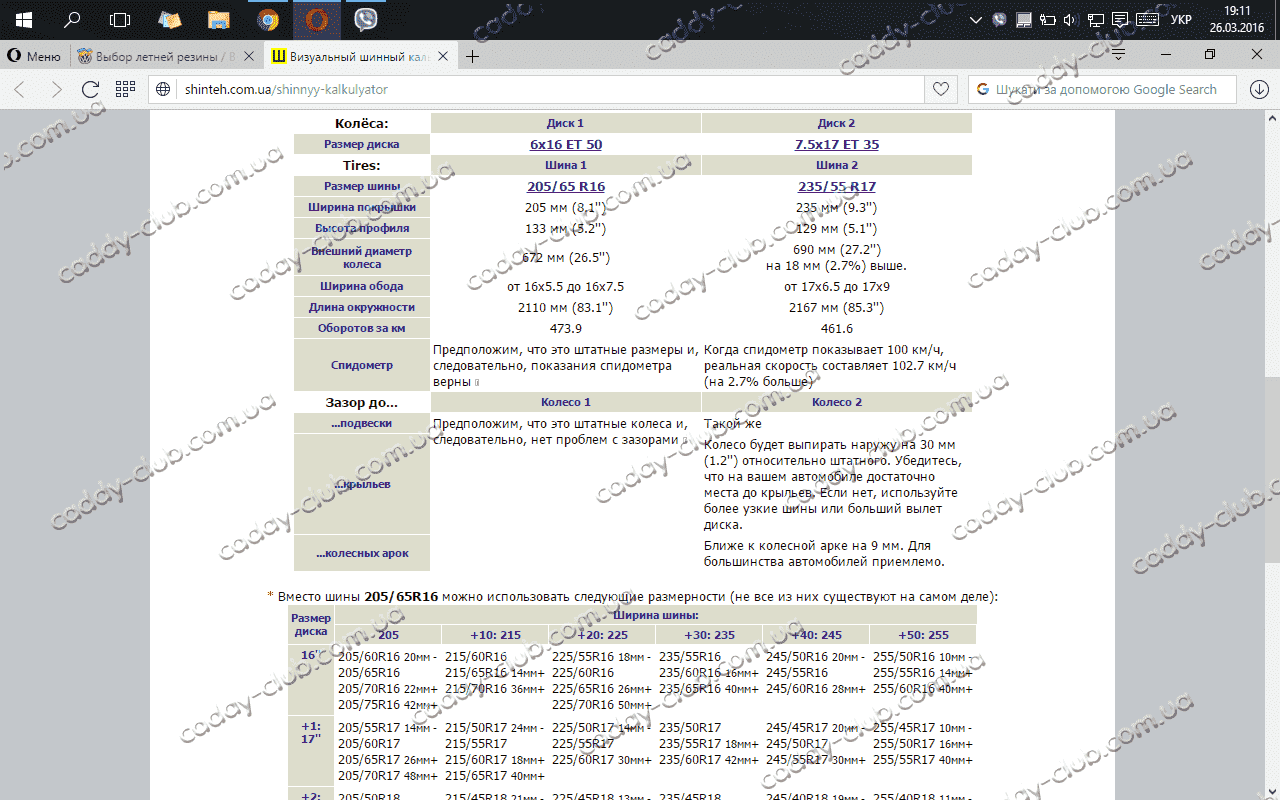The width and height of the screenshot is (1280, 800).
Task: Open the Opera 'Меню' menu
Action: 34,56
